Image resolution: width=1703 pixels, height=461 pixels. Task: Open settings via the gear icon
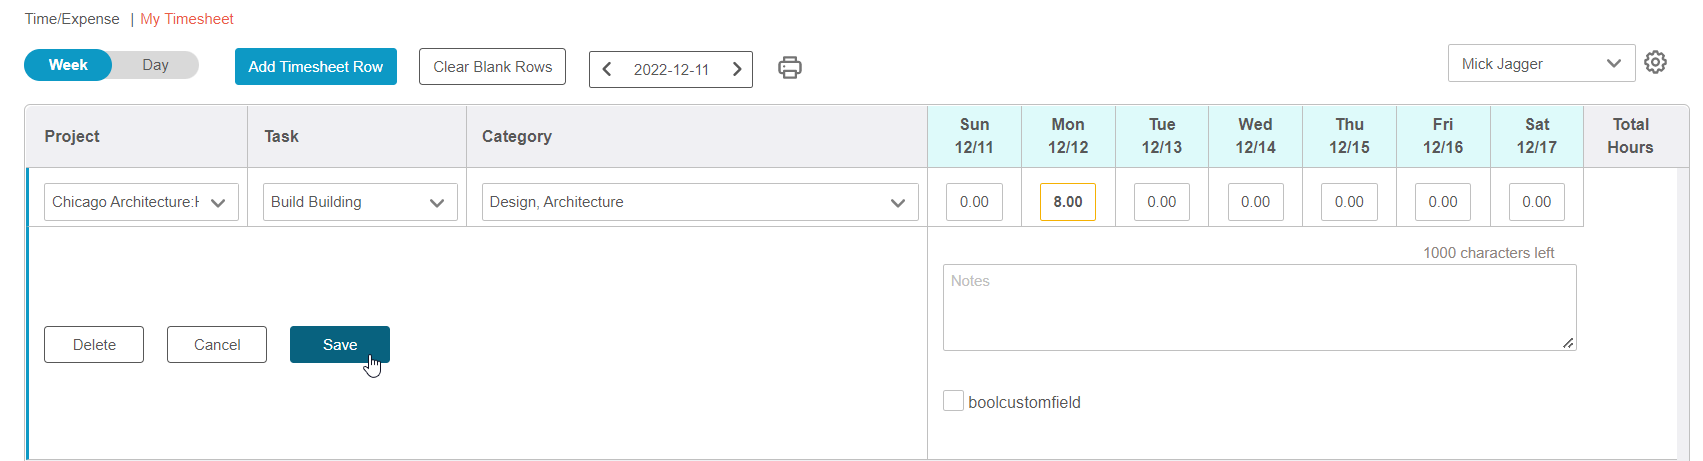[x=1656, y=62]
